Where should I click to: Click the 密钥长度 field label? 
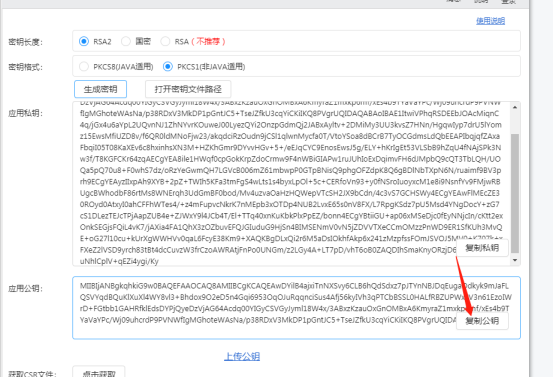click(x=25, y=42)
